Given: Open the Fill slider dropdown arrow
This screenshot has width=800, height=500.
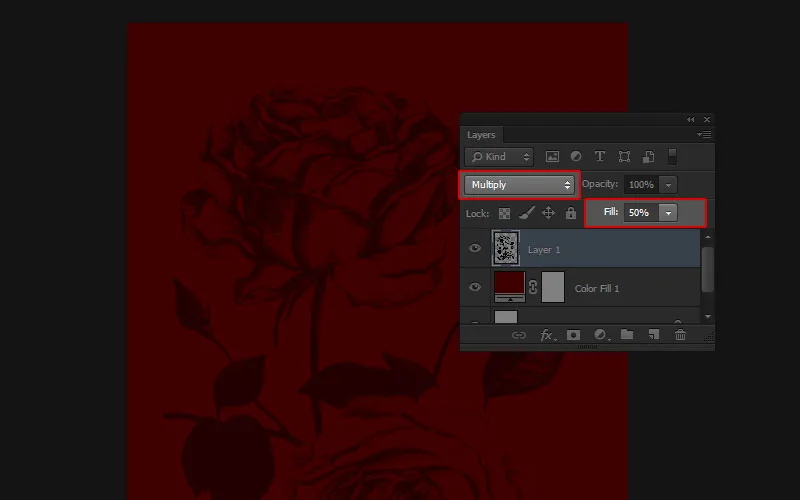Looking at the screenshot, I should [x=668, y=213].
